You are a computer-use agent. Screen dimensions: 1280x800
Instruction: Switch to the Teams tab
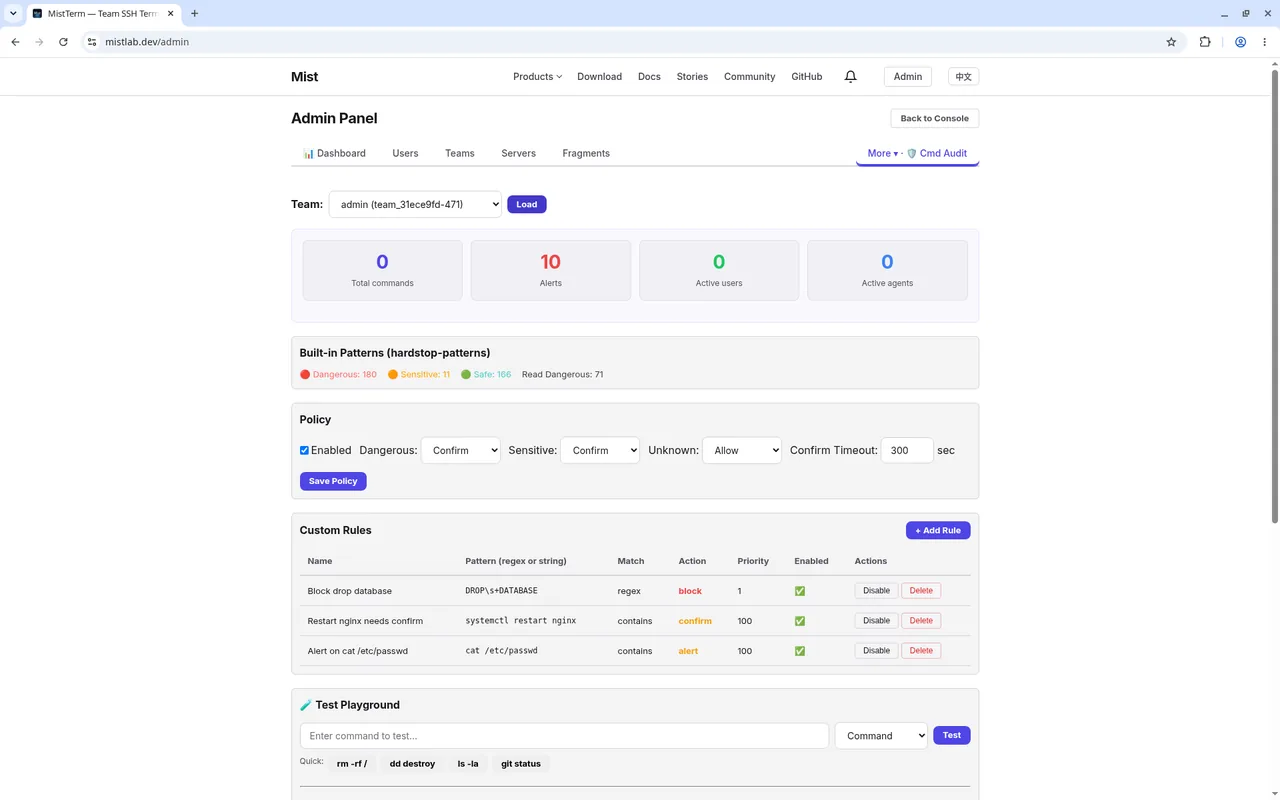pyautogui.click(x=460, y=153)
